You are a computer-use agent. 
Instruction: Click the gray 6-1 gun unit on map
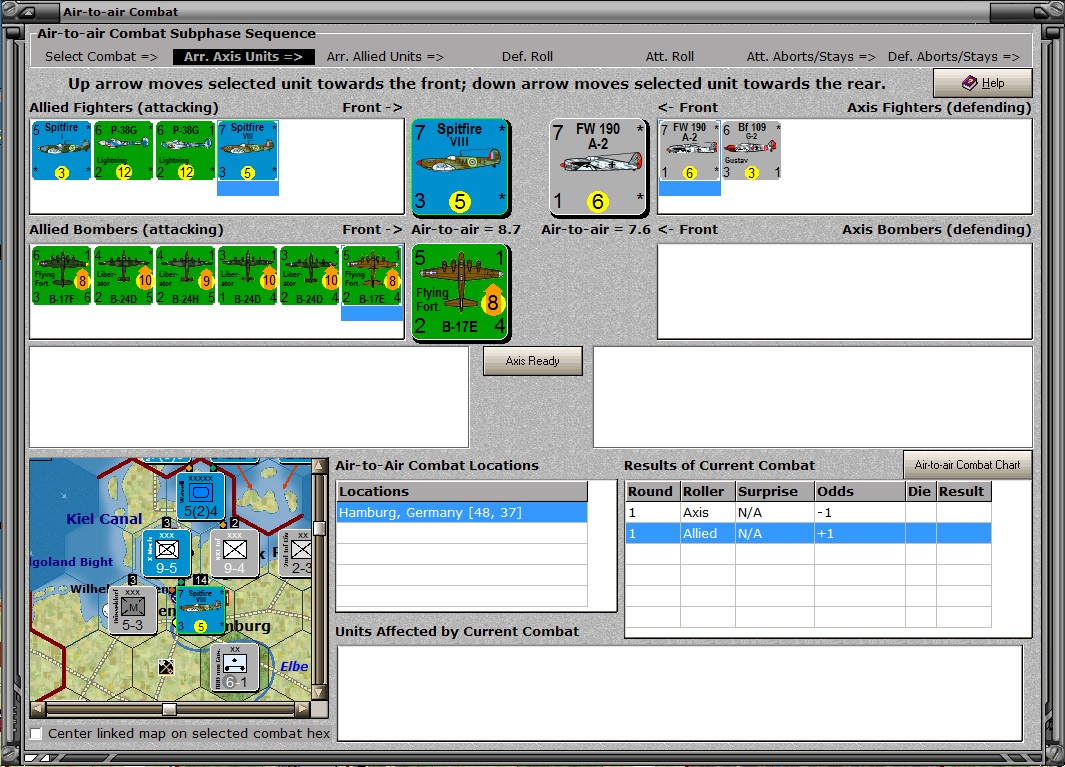coord(235,667)
